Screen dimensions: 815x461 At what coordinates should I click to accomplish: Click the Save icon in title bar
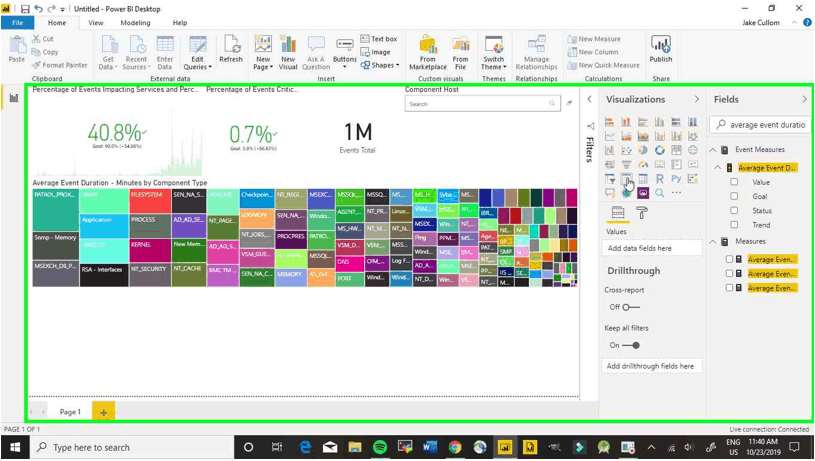pos(25,9)
